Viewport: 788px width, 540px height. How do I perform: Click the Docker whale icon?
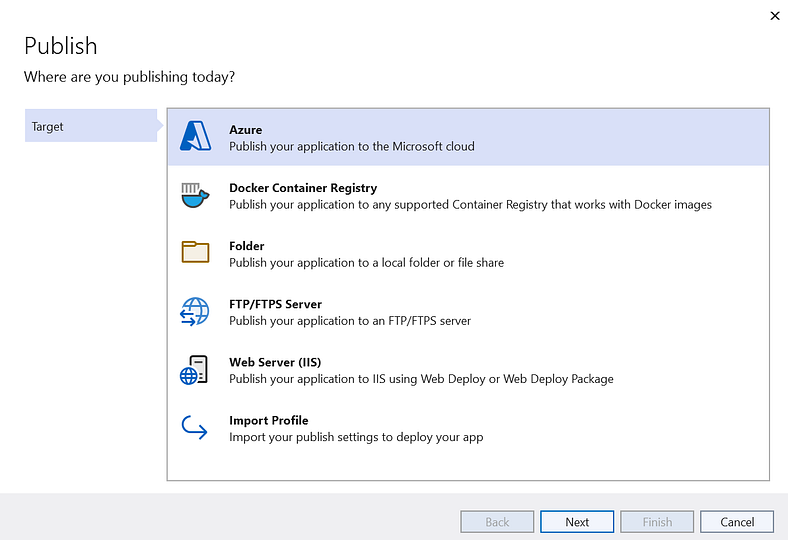tap(195, 195)
